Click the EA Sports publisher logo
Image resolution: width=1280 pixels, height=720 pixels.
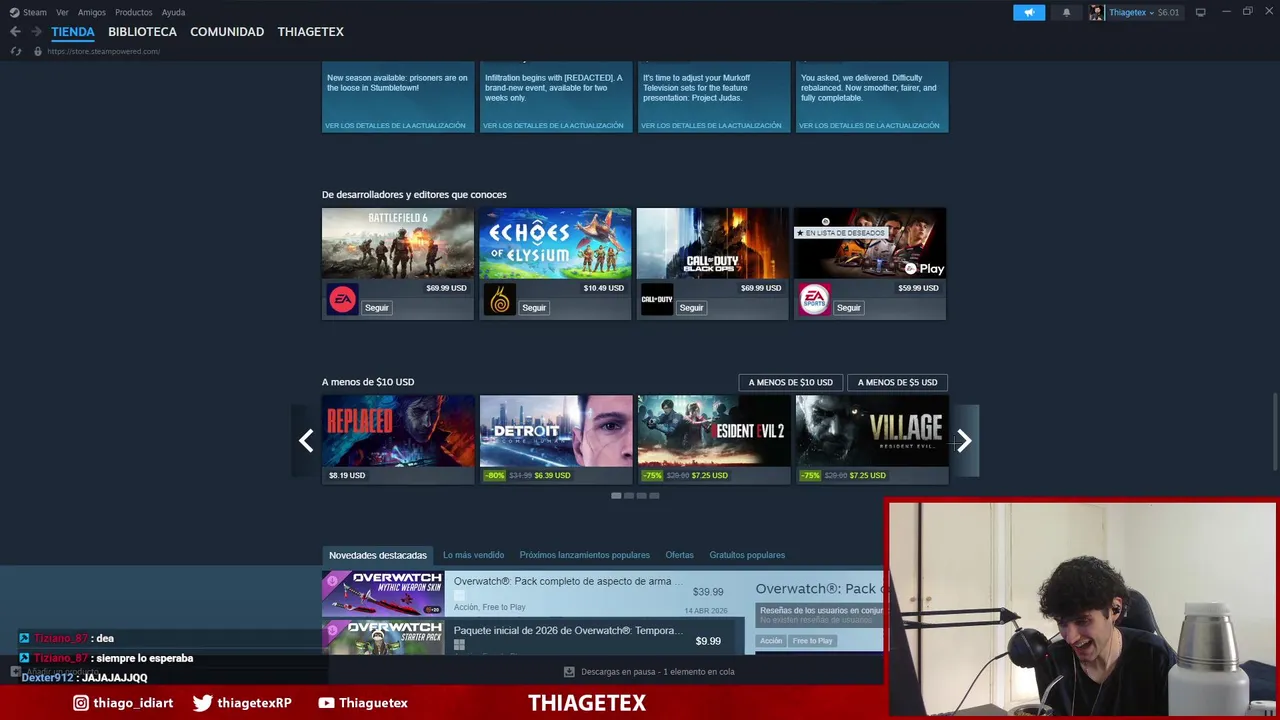click(814, 299)
